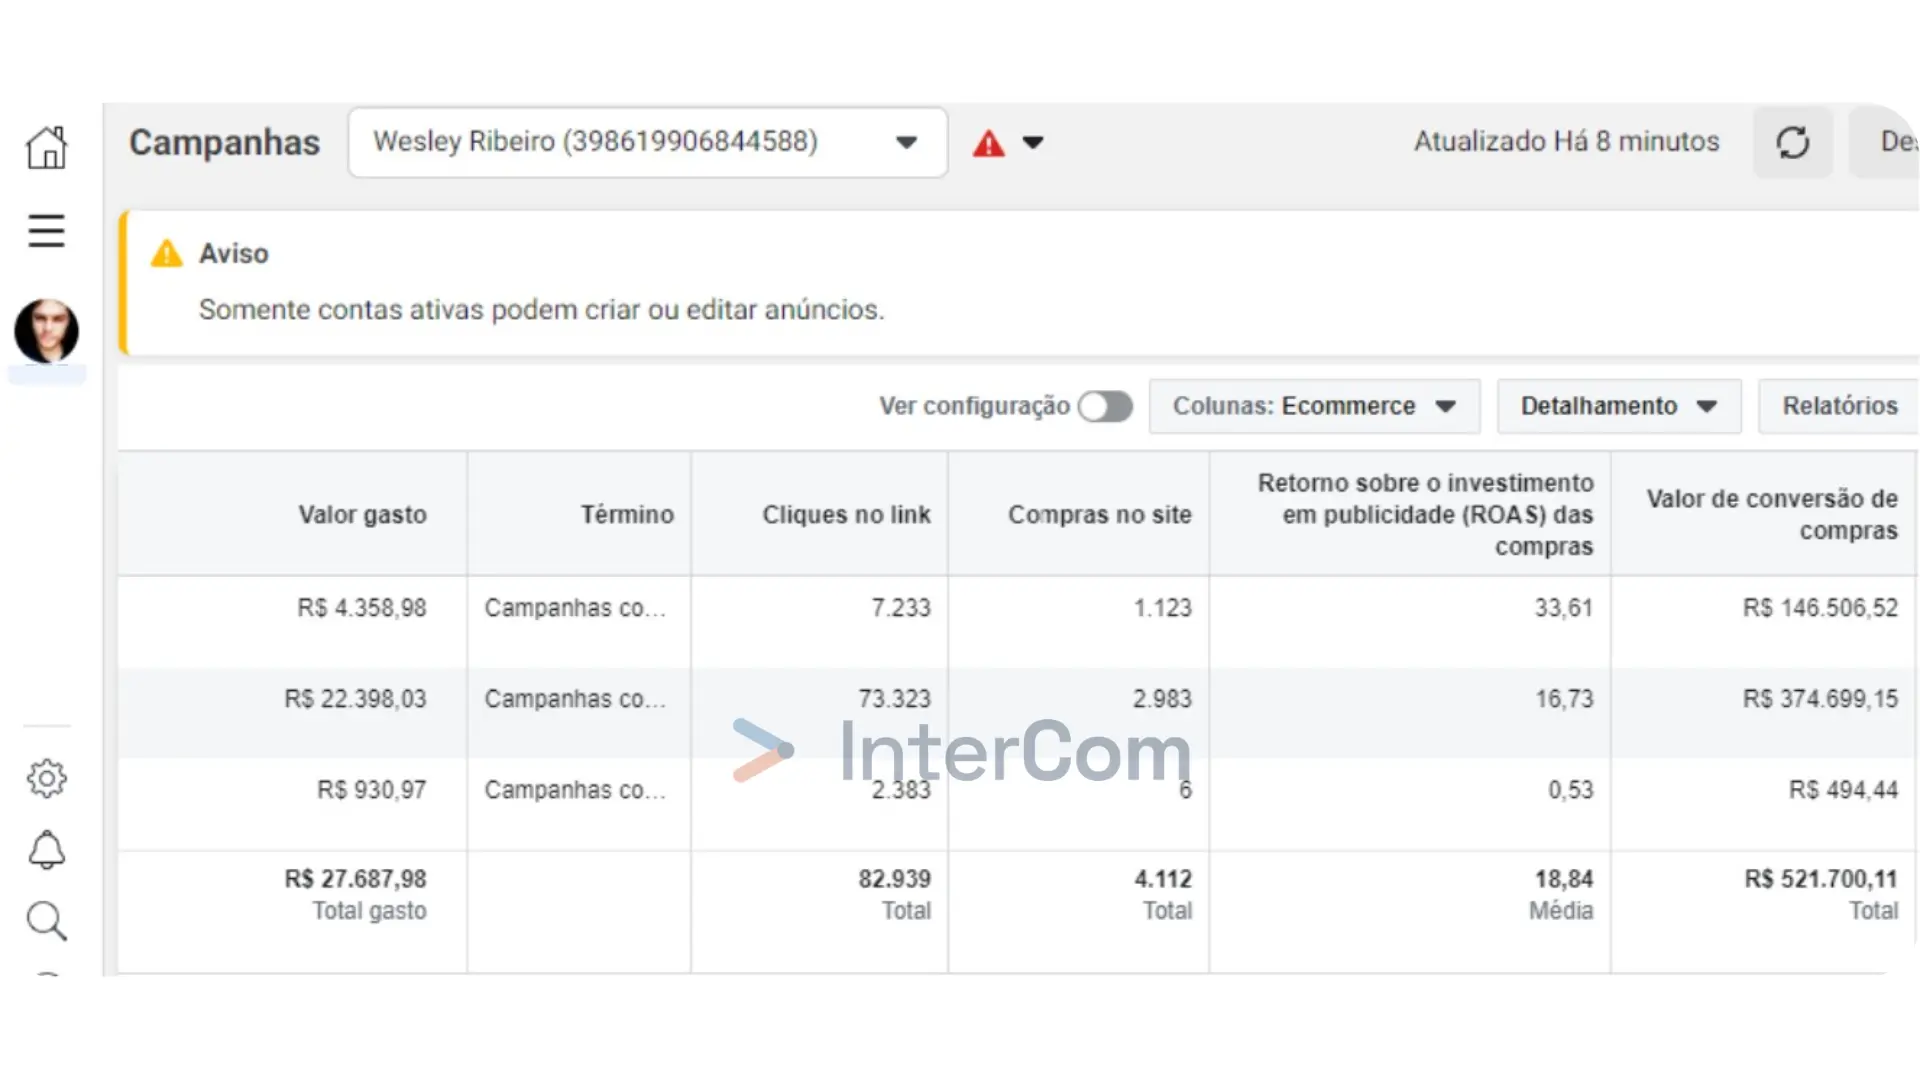Click the 1.123 purchases value
The image size is (1920, 1080).
click(1163, 608)
